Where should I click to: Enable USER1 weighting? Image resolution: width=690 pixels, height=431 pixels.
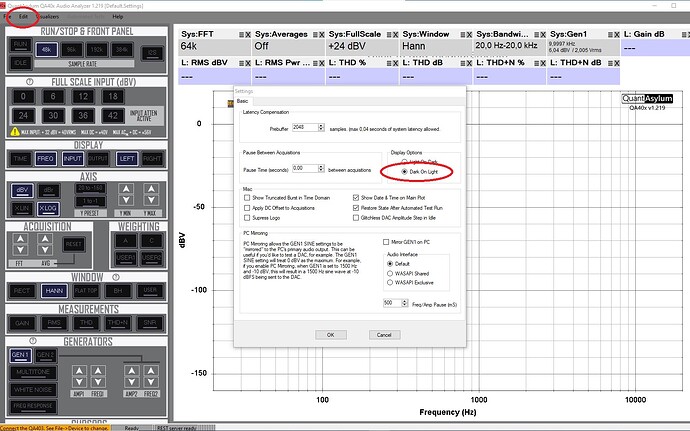click(x=125, y=258)
